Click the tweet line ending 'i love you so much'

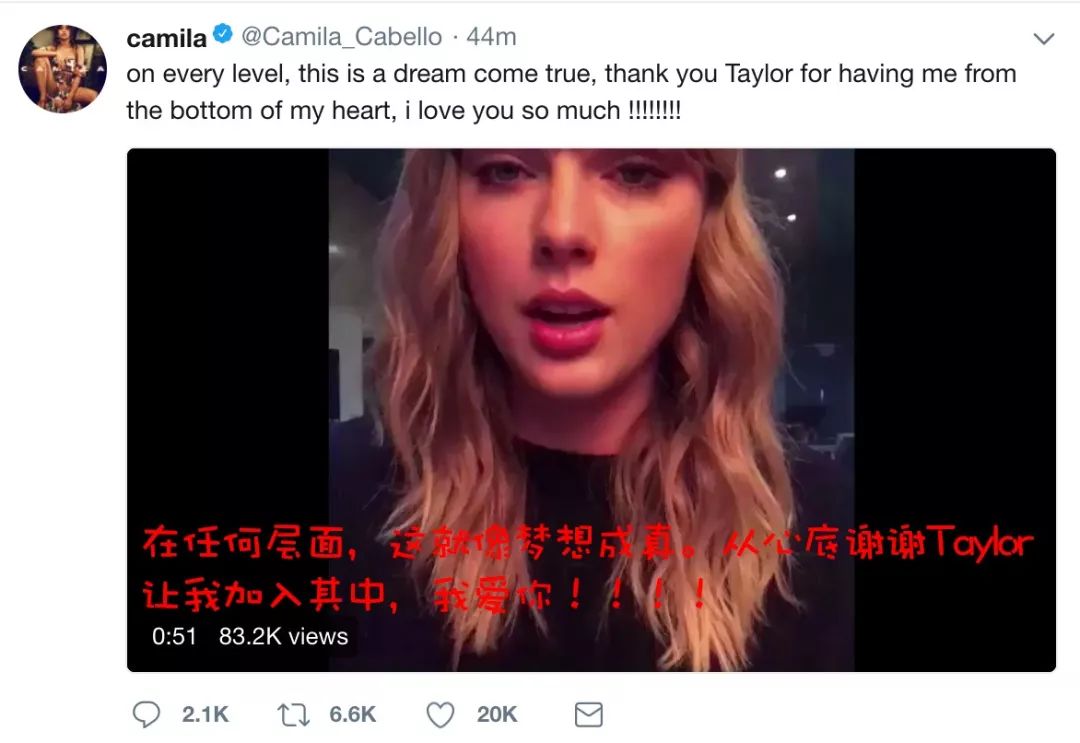(x=404, y=110)
